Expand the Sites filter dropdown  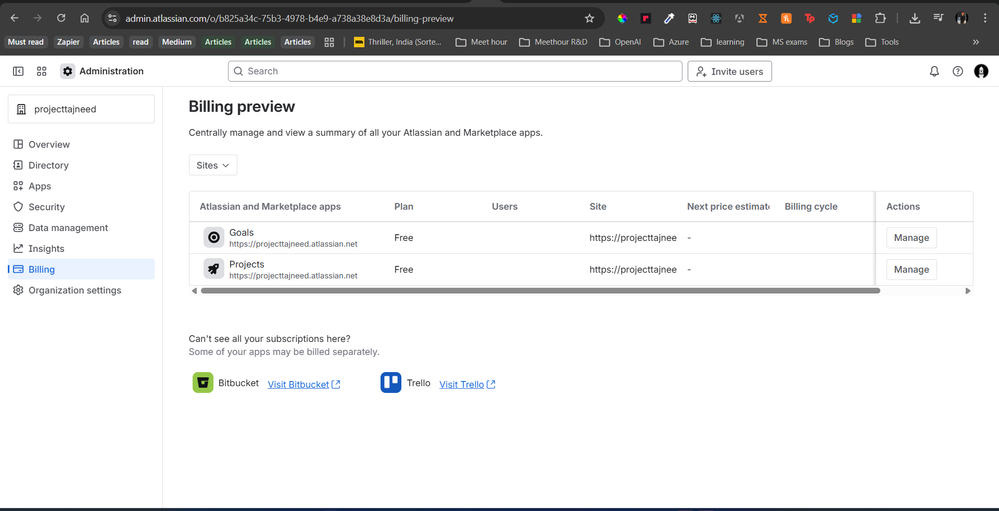213,165
